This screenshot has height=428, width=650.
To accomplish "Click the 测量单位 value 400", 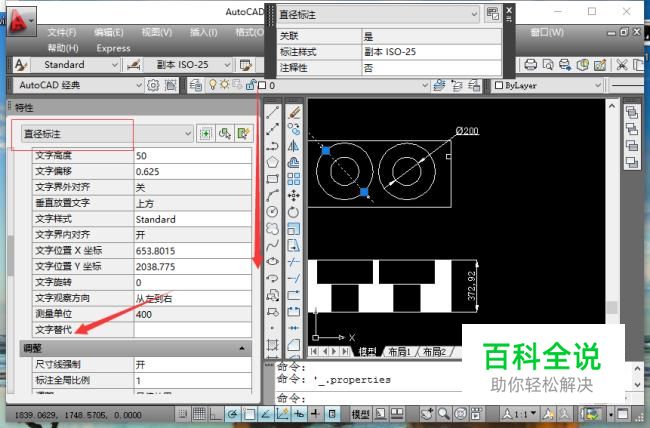I will click(193, 314).
